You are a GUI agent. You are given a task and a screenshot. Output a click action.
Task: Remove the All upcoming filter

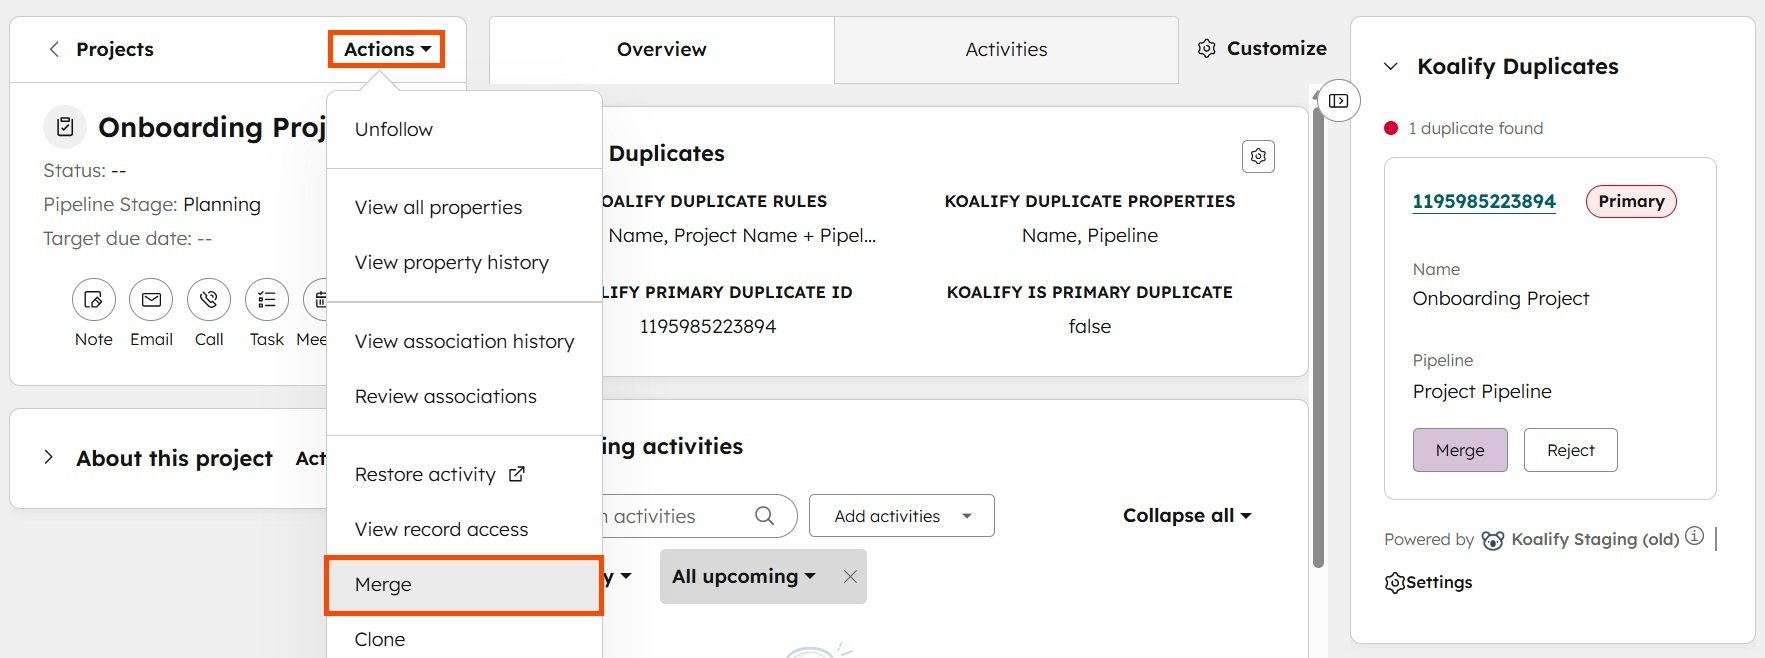click(x=850, y=576)
